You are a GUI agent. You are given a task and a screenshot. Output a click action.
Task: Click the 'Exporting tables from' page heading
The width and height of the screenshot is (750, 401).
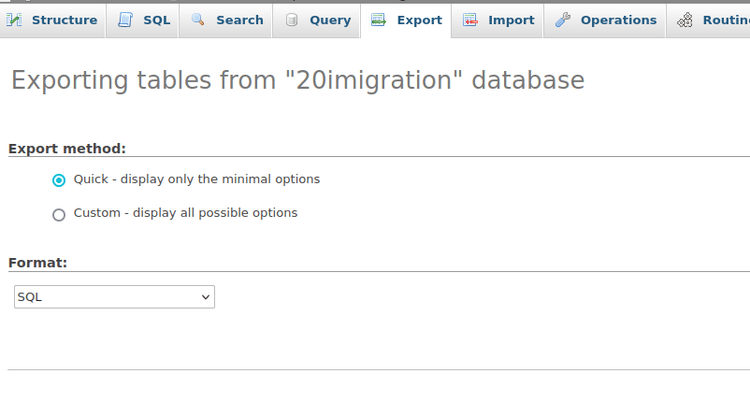coord(298,80)
